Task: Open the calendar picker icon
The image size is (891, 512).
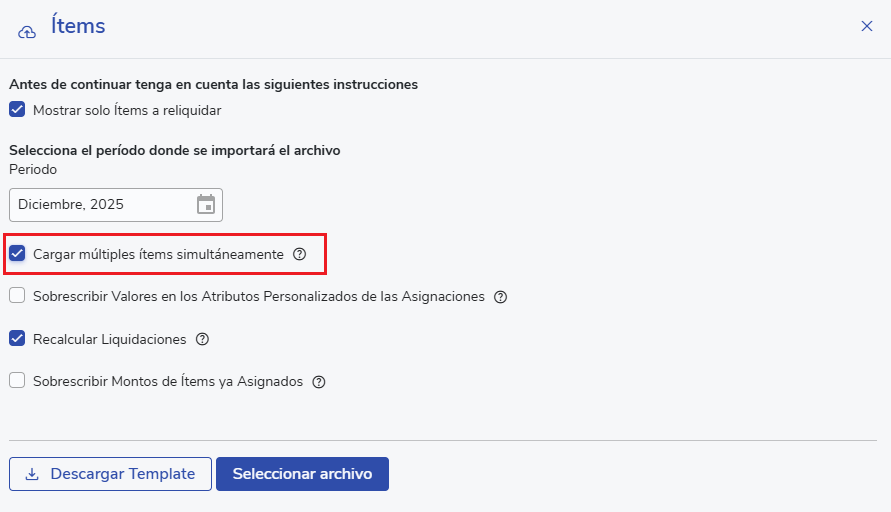Action: [x=206, y=205]
